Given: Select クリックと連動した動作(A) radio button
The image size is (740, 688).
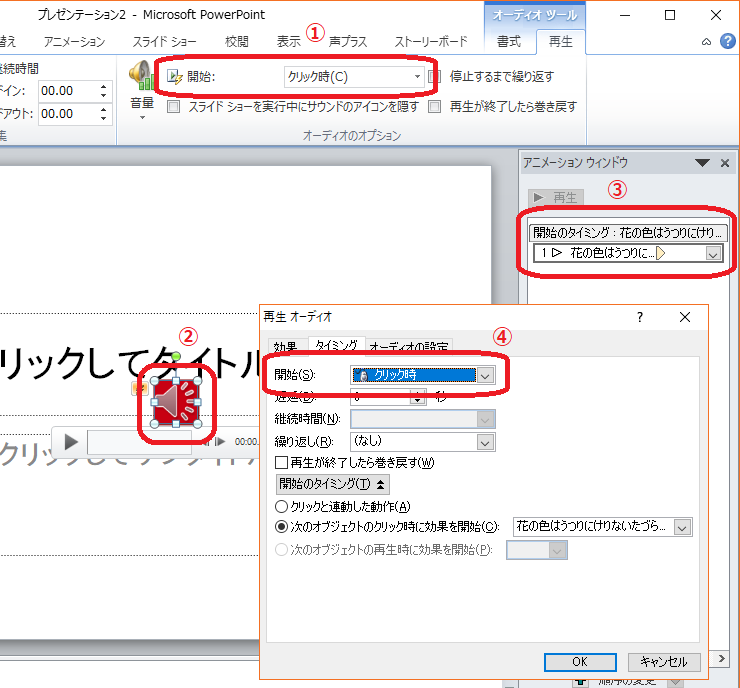Looking at the screenshot, I should click(281, 506).
